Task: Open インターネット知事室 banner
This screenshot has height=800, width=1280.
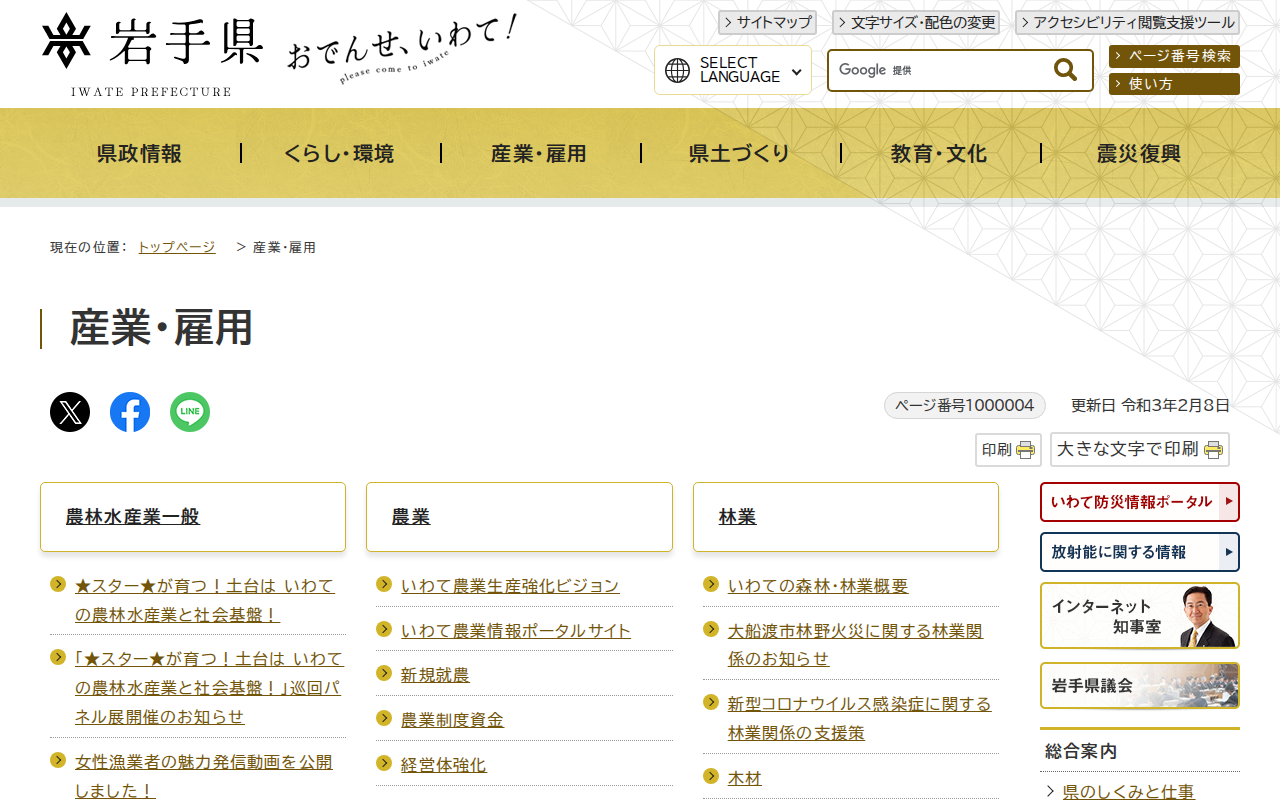Action: point(1140,616)
